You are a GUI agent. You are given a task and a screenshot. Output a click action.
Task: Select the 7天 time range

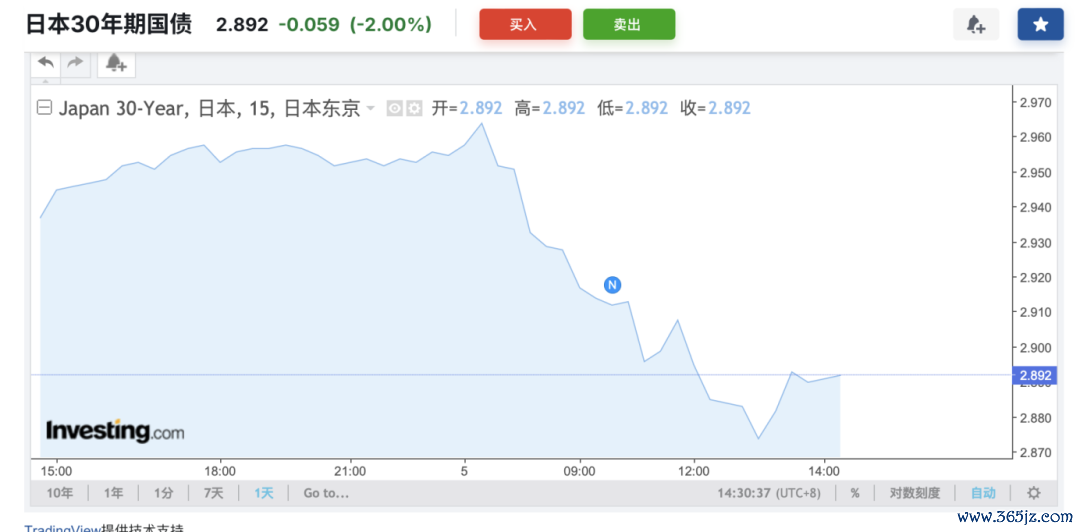[x=214, y=493]
